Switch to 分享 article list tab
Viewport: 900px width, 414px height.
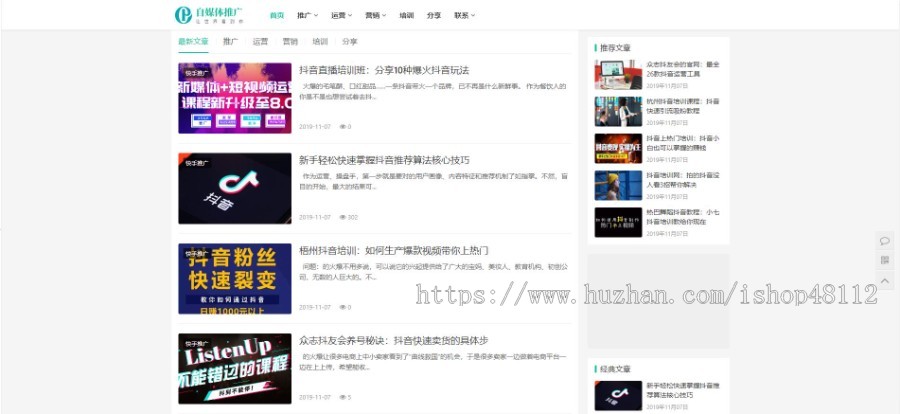(350, 41)
